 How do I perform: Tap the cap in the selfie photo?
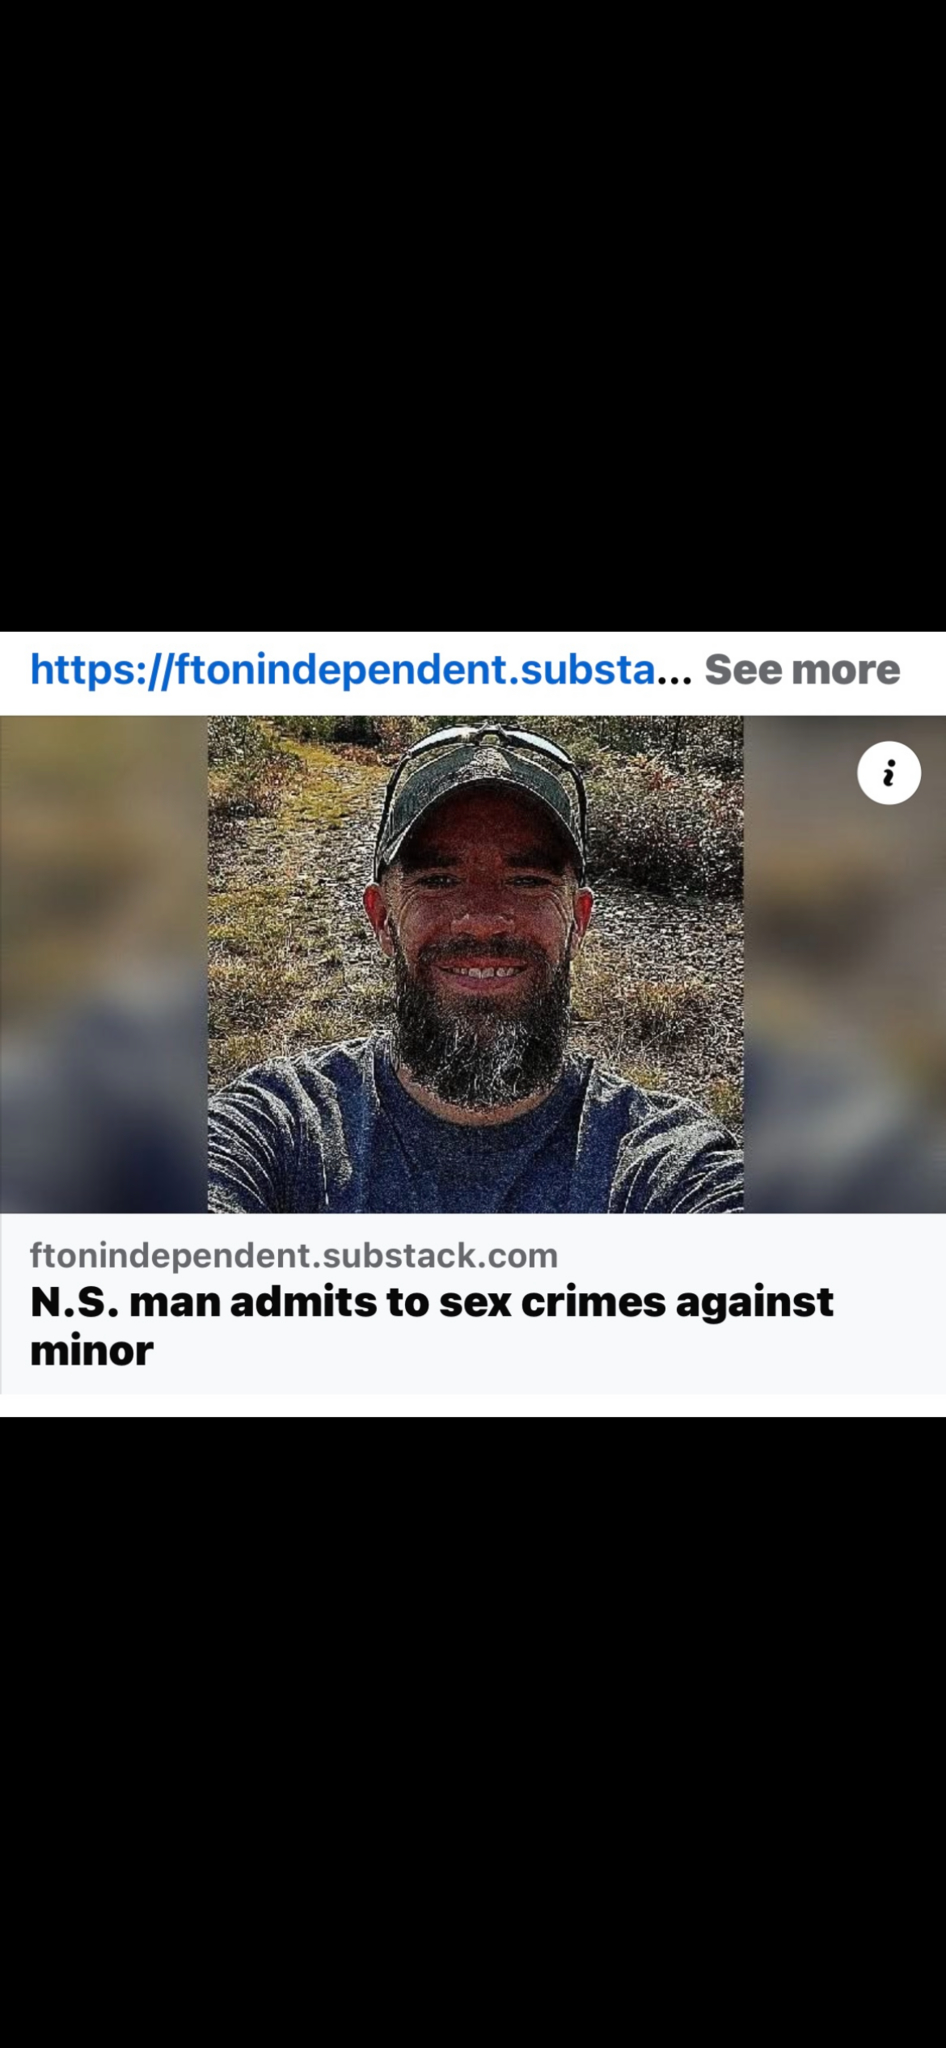click(479, 798)
